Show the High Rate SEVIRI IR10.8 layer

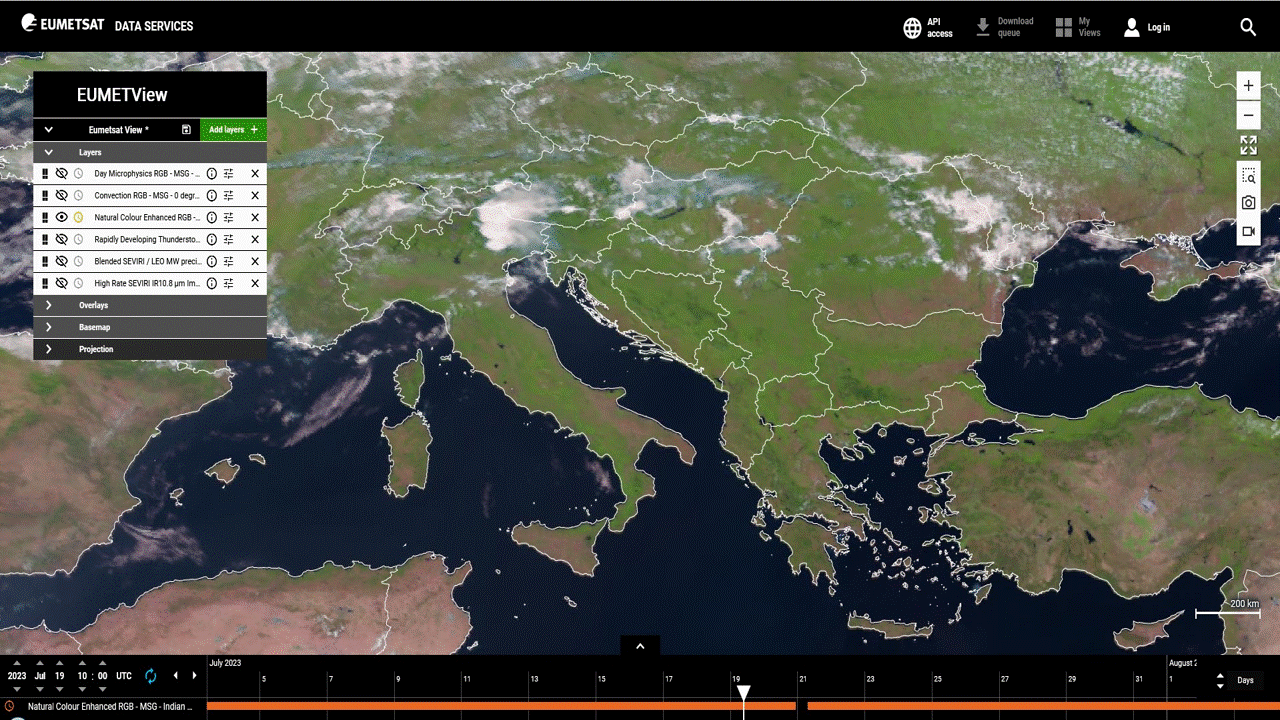click(61, 283)
